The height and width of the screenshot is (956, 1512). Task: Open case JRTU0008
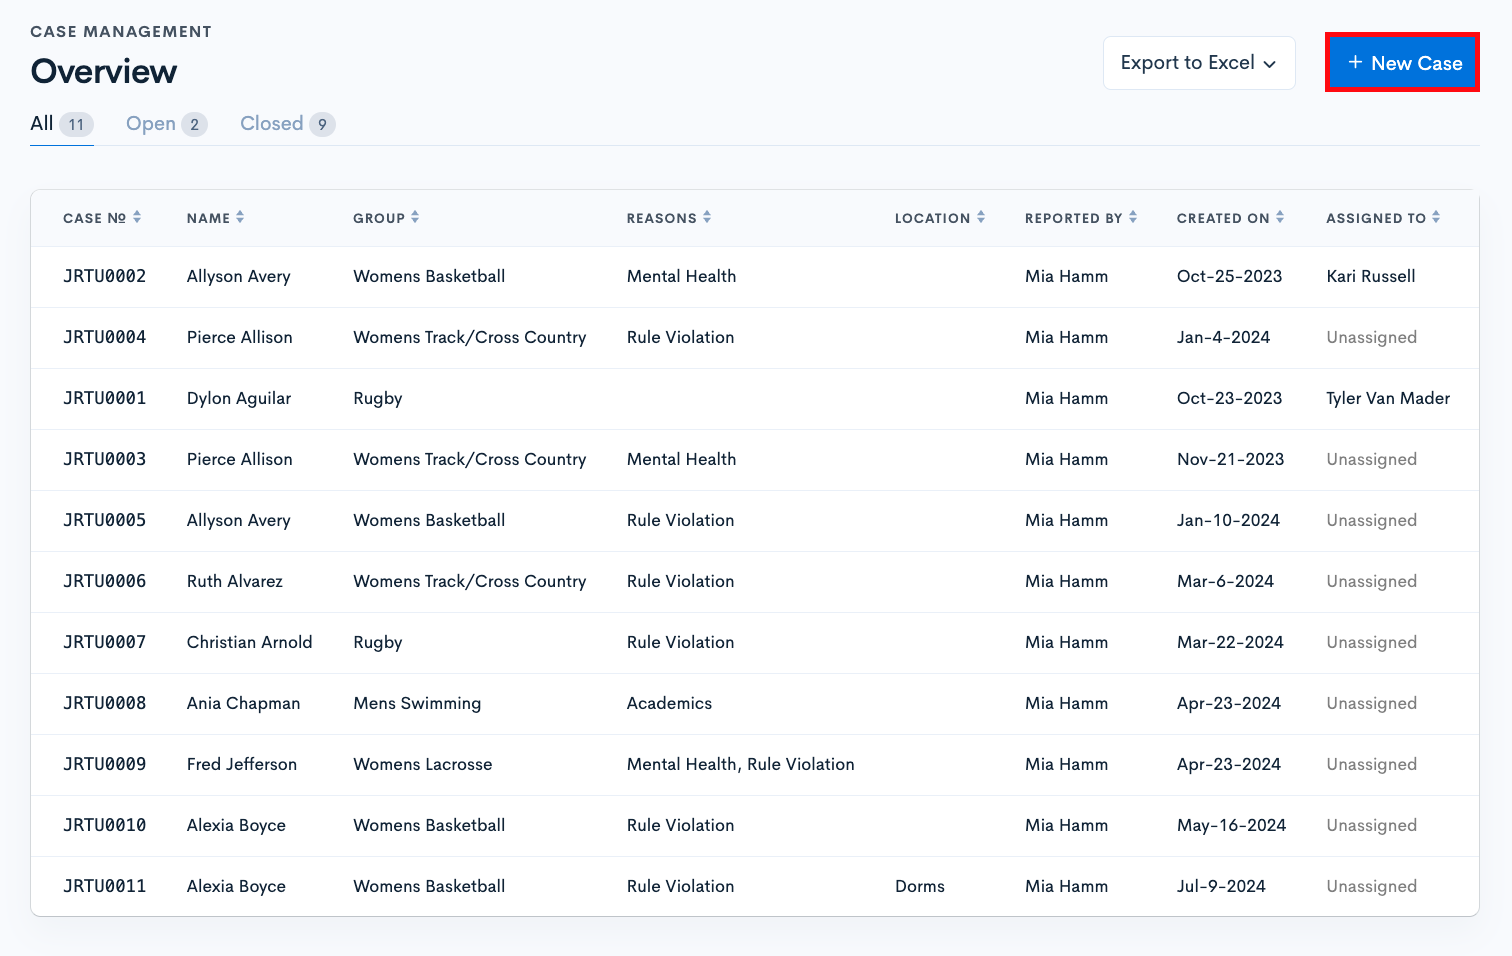pos(105,703)
